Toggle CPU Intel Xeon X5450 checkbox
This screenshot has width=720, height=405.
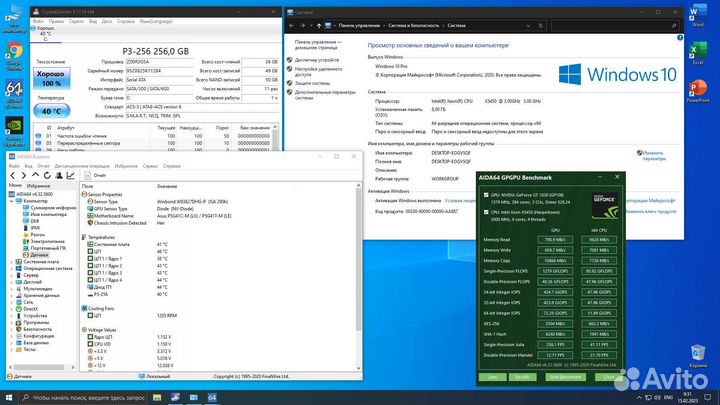click(486, 212)
